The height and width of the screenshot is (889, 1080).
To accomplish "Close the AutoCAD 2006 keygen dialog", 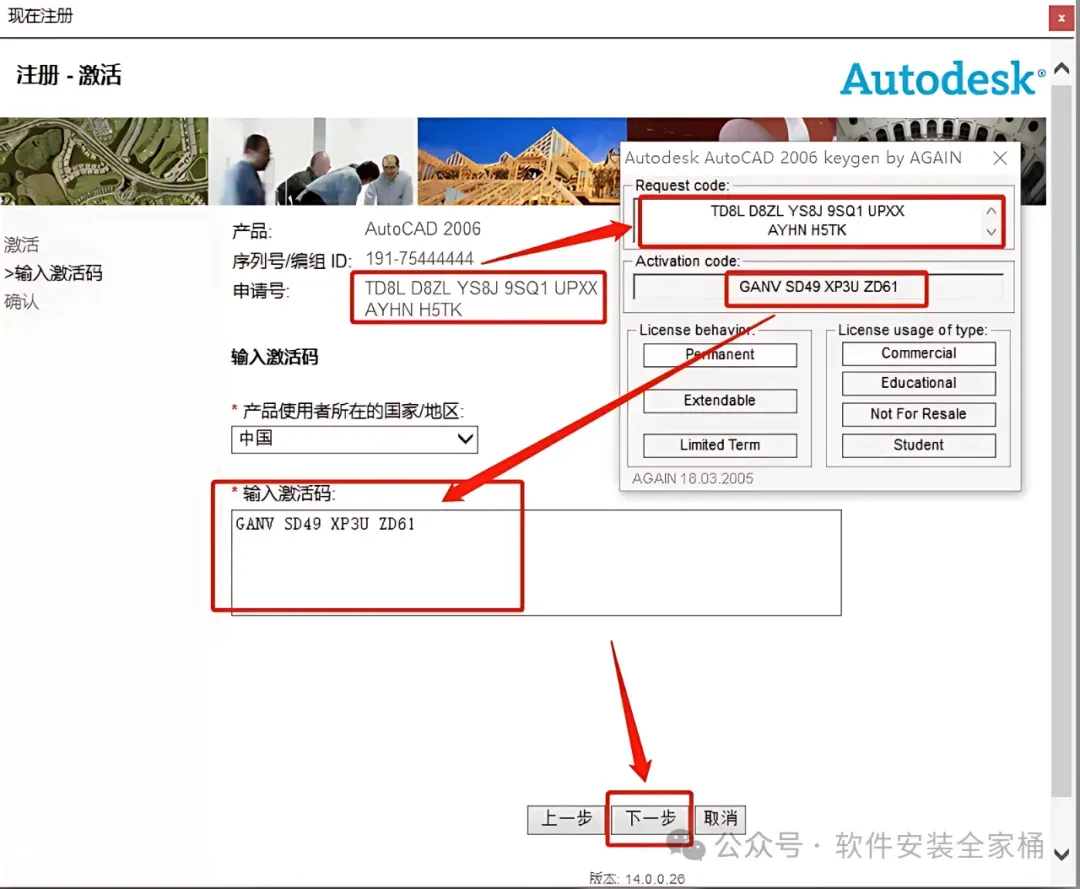I will 1000,158.
